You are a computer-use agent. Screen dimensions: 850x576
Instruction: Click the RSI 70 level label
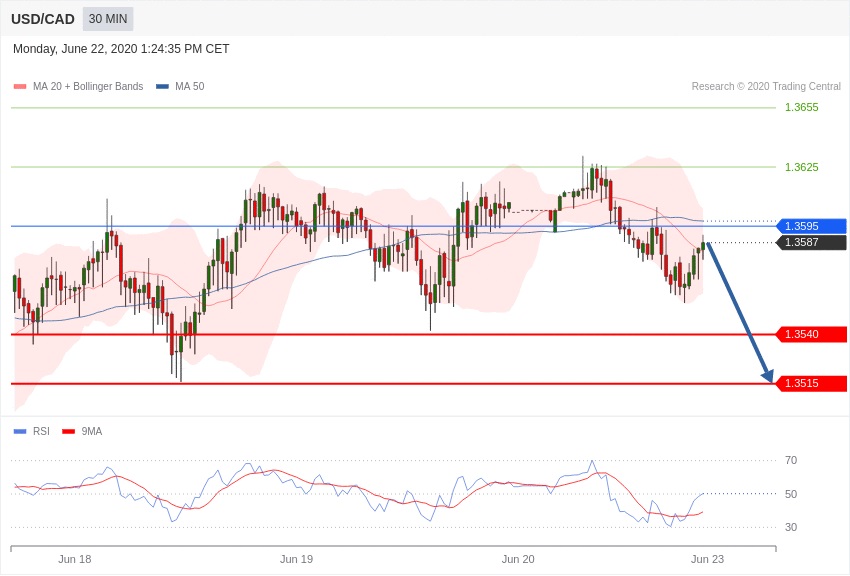(791, 460)
